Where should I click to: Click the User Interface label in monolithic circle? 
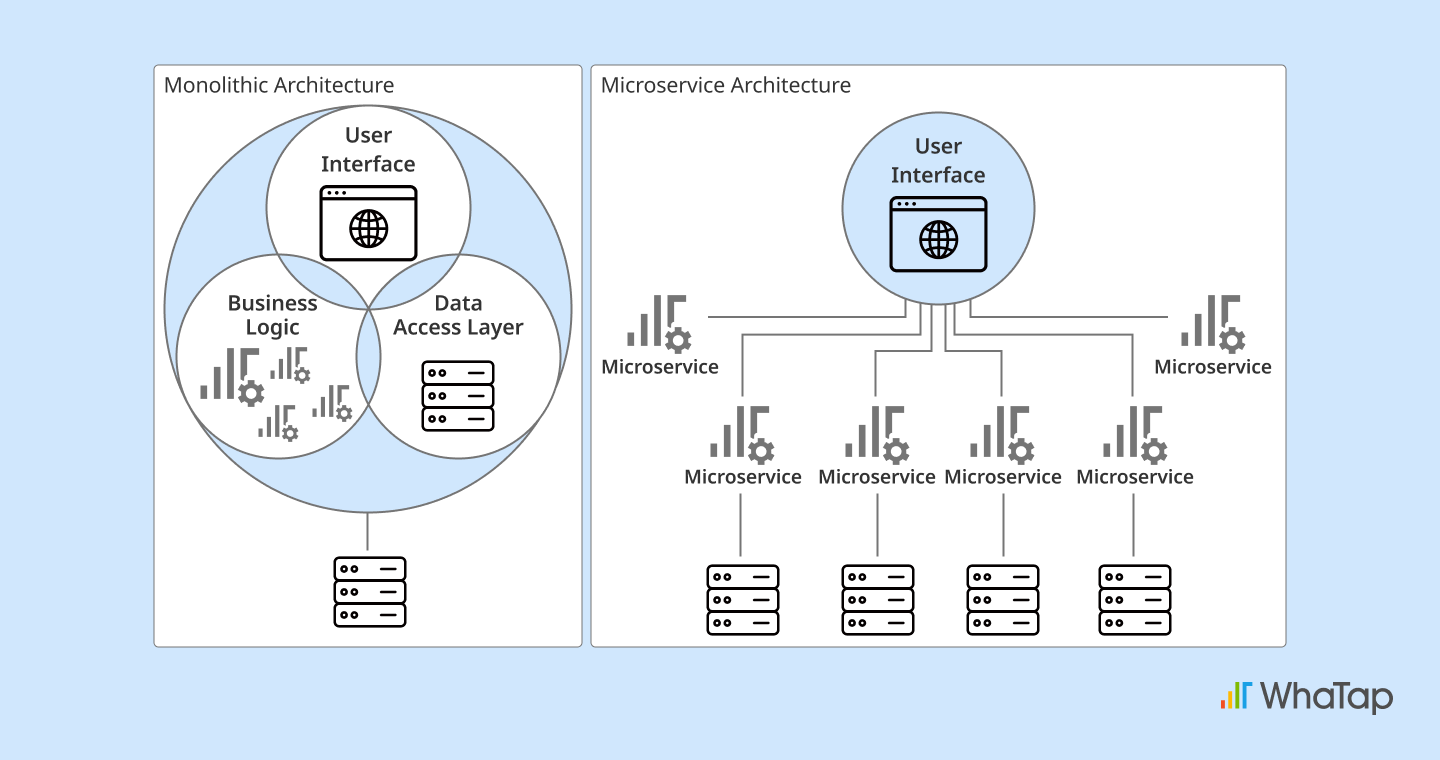[x=368, y=150]
